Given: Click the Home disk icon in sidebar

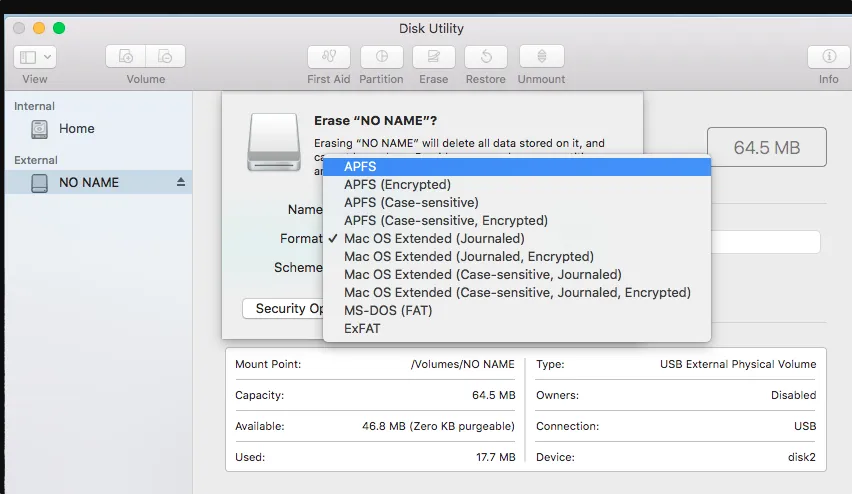Looking at the screenshot, I should (x=39, y=129).
